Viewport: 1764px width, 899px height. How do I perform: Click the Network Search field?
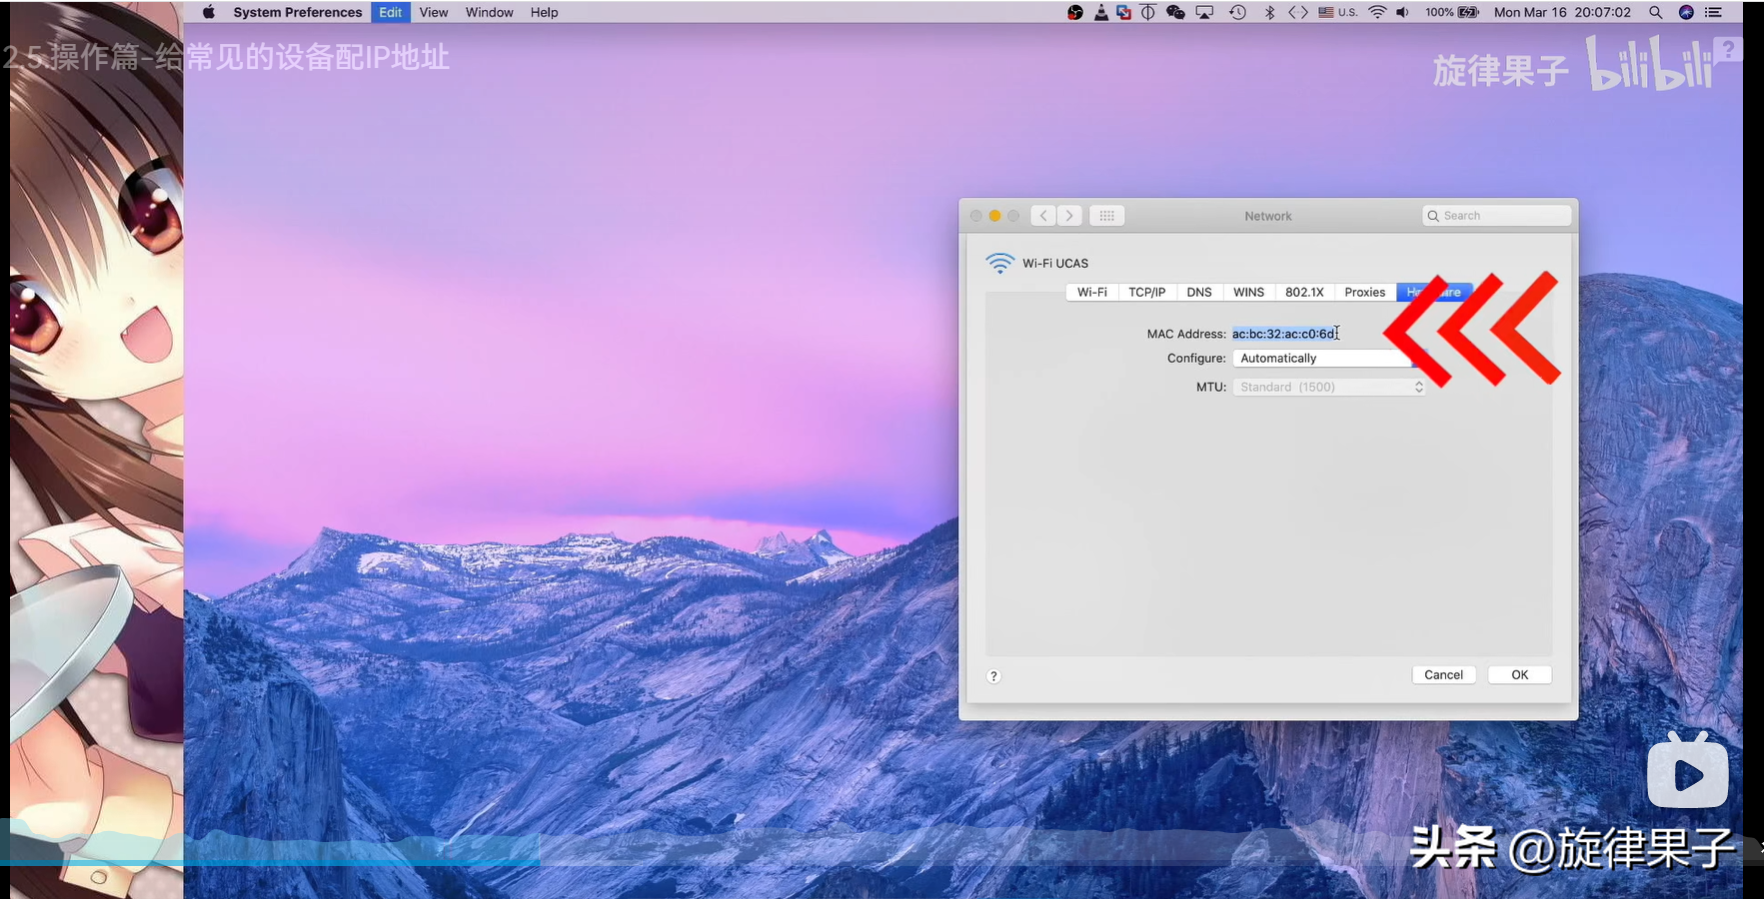(x=1497, y=216)
